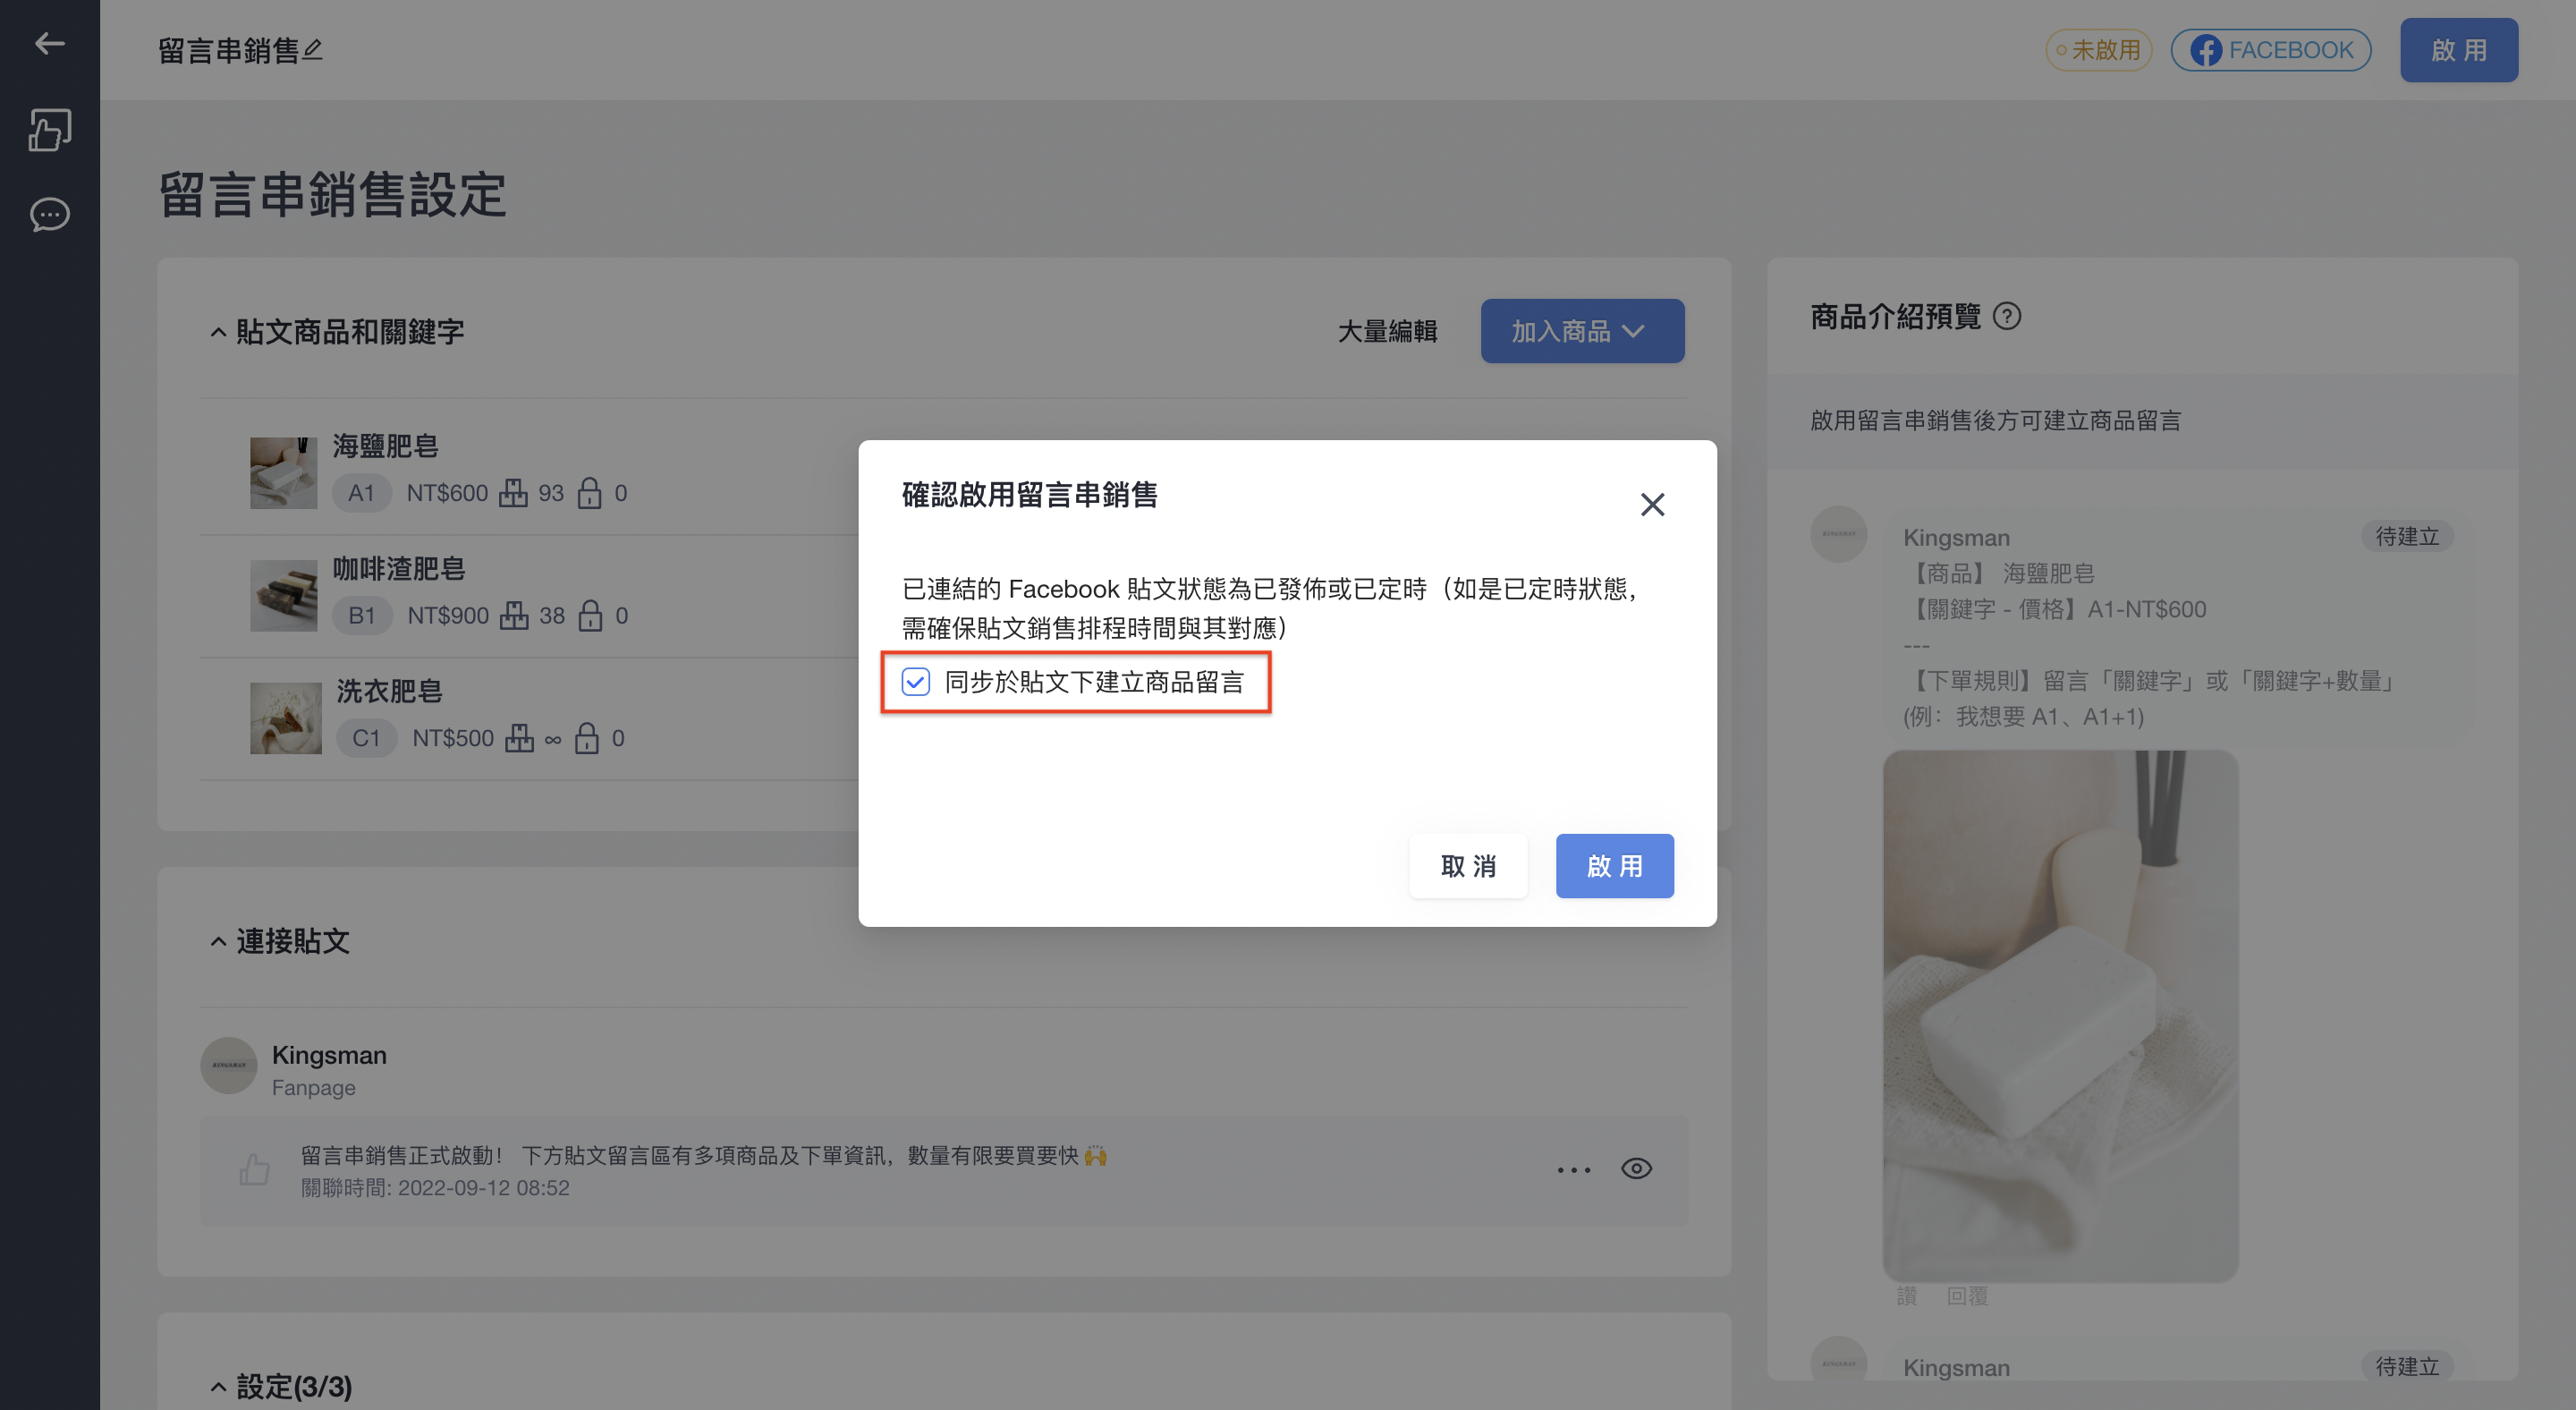Click the 留言串銷售設定 page heading
This screenshot has width=2576, height=1410.
pyautogui.click(x=332, y=193)
